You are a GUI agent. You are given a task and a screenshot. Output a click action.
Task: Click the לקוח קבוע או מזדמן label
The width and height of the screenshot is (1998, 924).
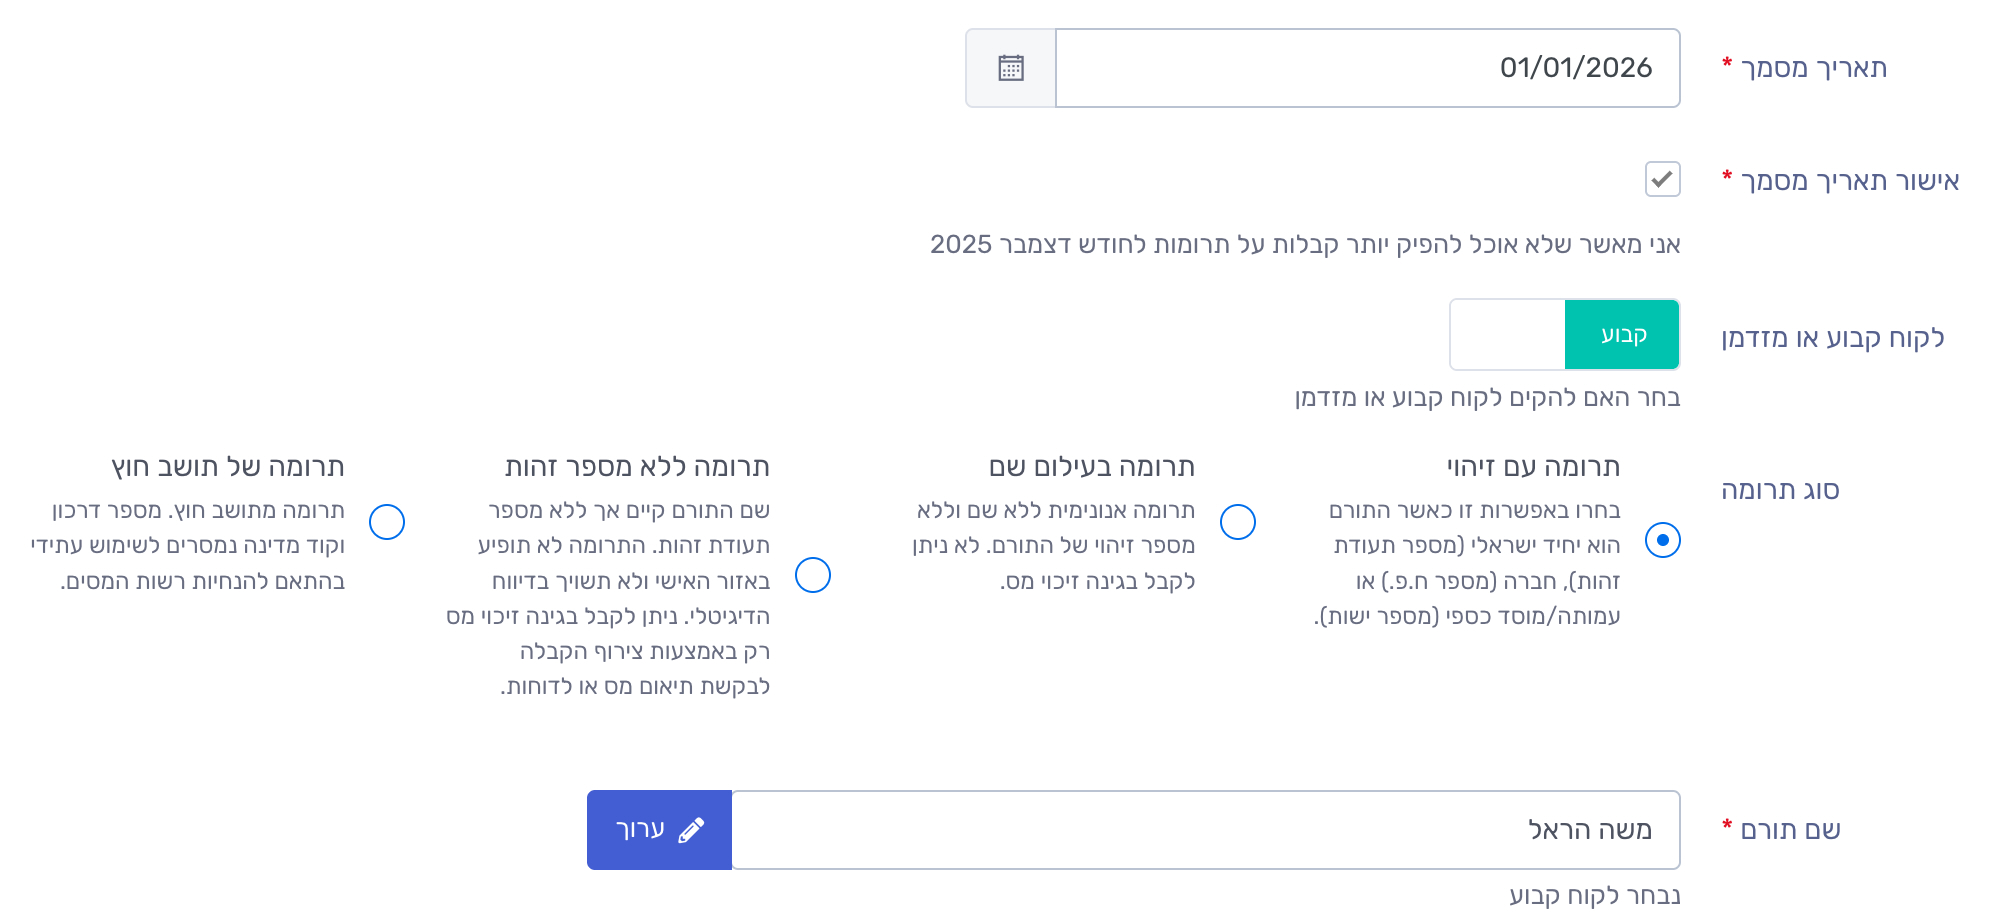(x=1832, y=338)
